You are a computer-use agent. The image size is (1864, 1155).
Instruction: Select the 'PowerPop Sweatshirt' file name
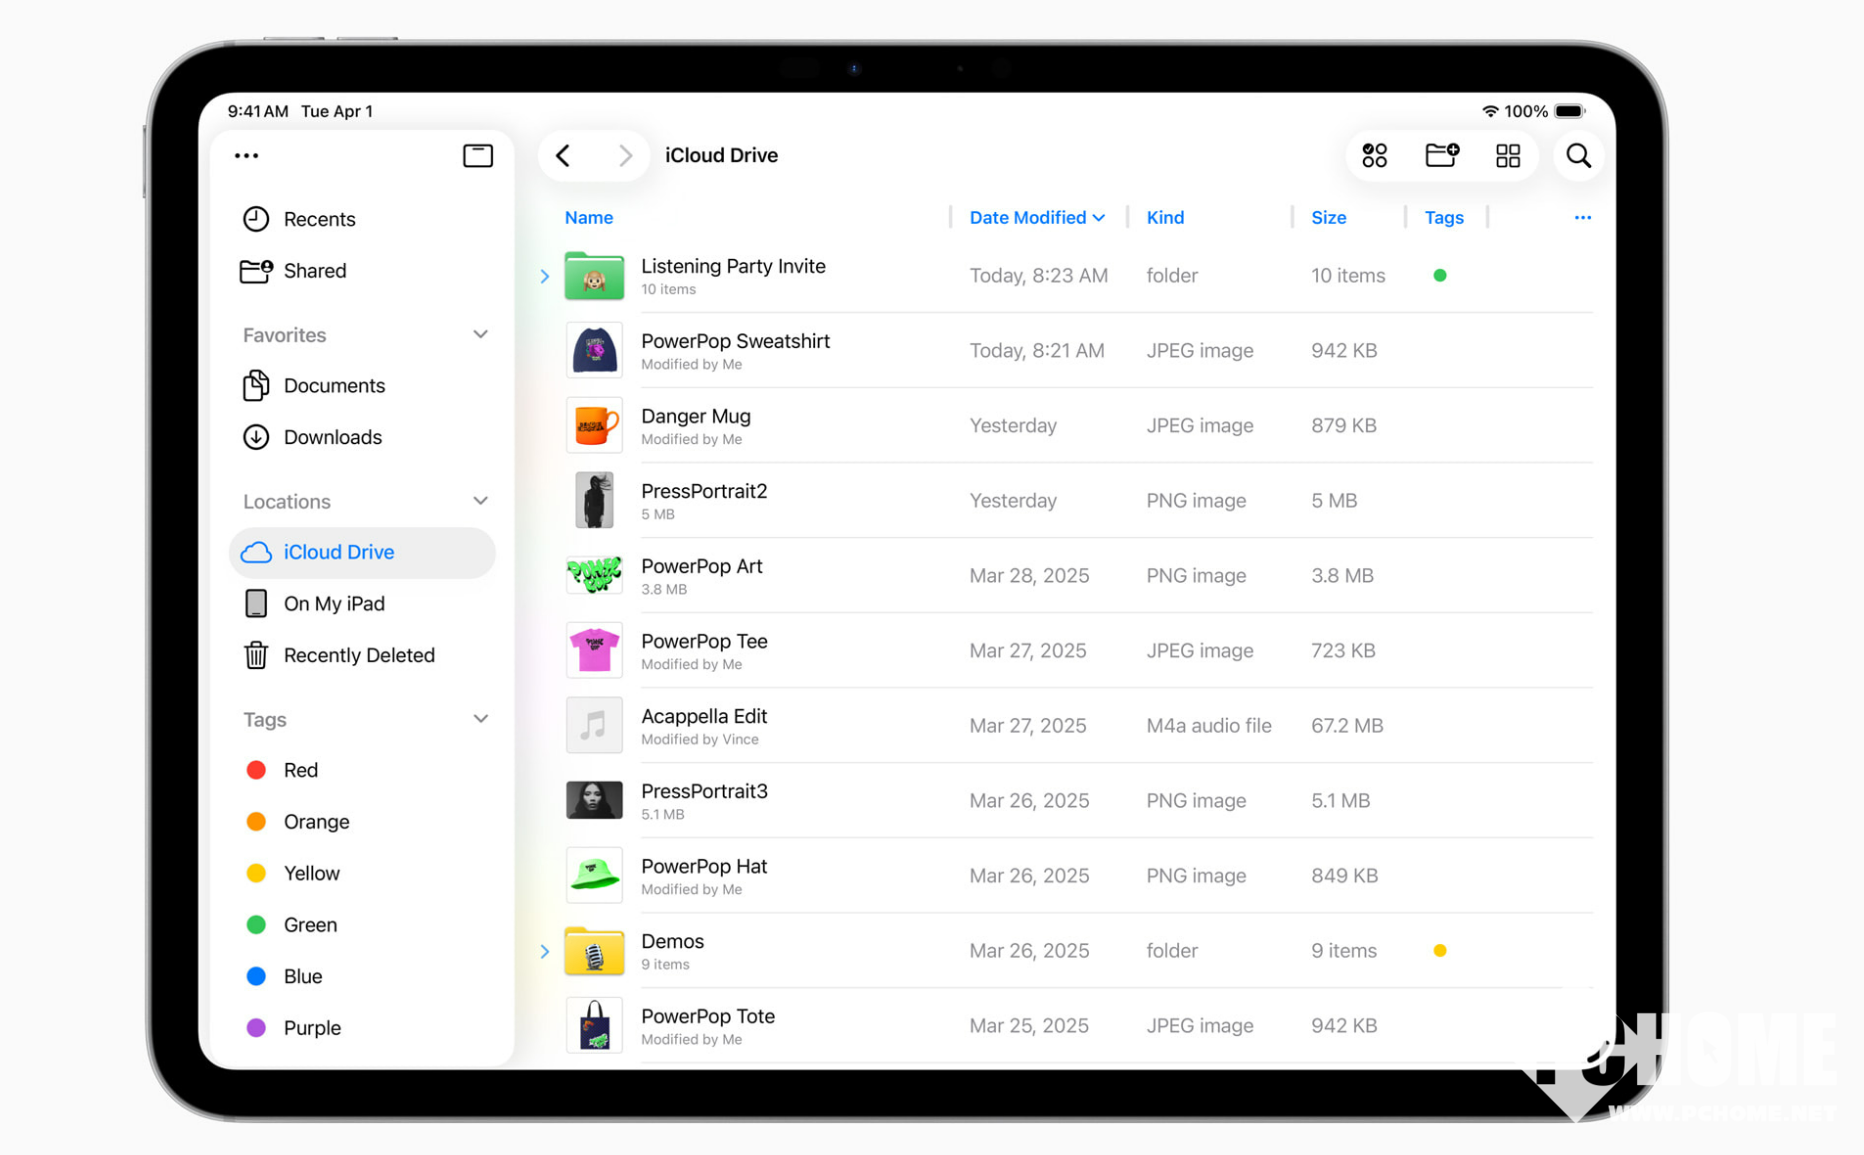click(x=735, y=341)
